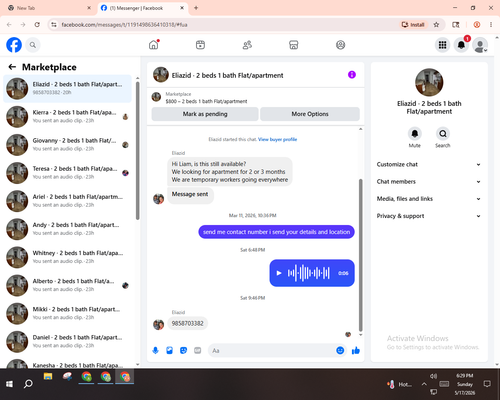Choose a GIF icon
Viewport: 500px width, 400px height.
pyautogui.click(x=197, y=350)
